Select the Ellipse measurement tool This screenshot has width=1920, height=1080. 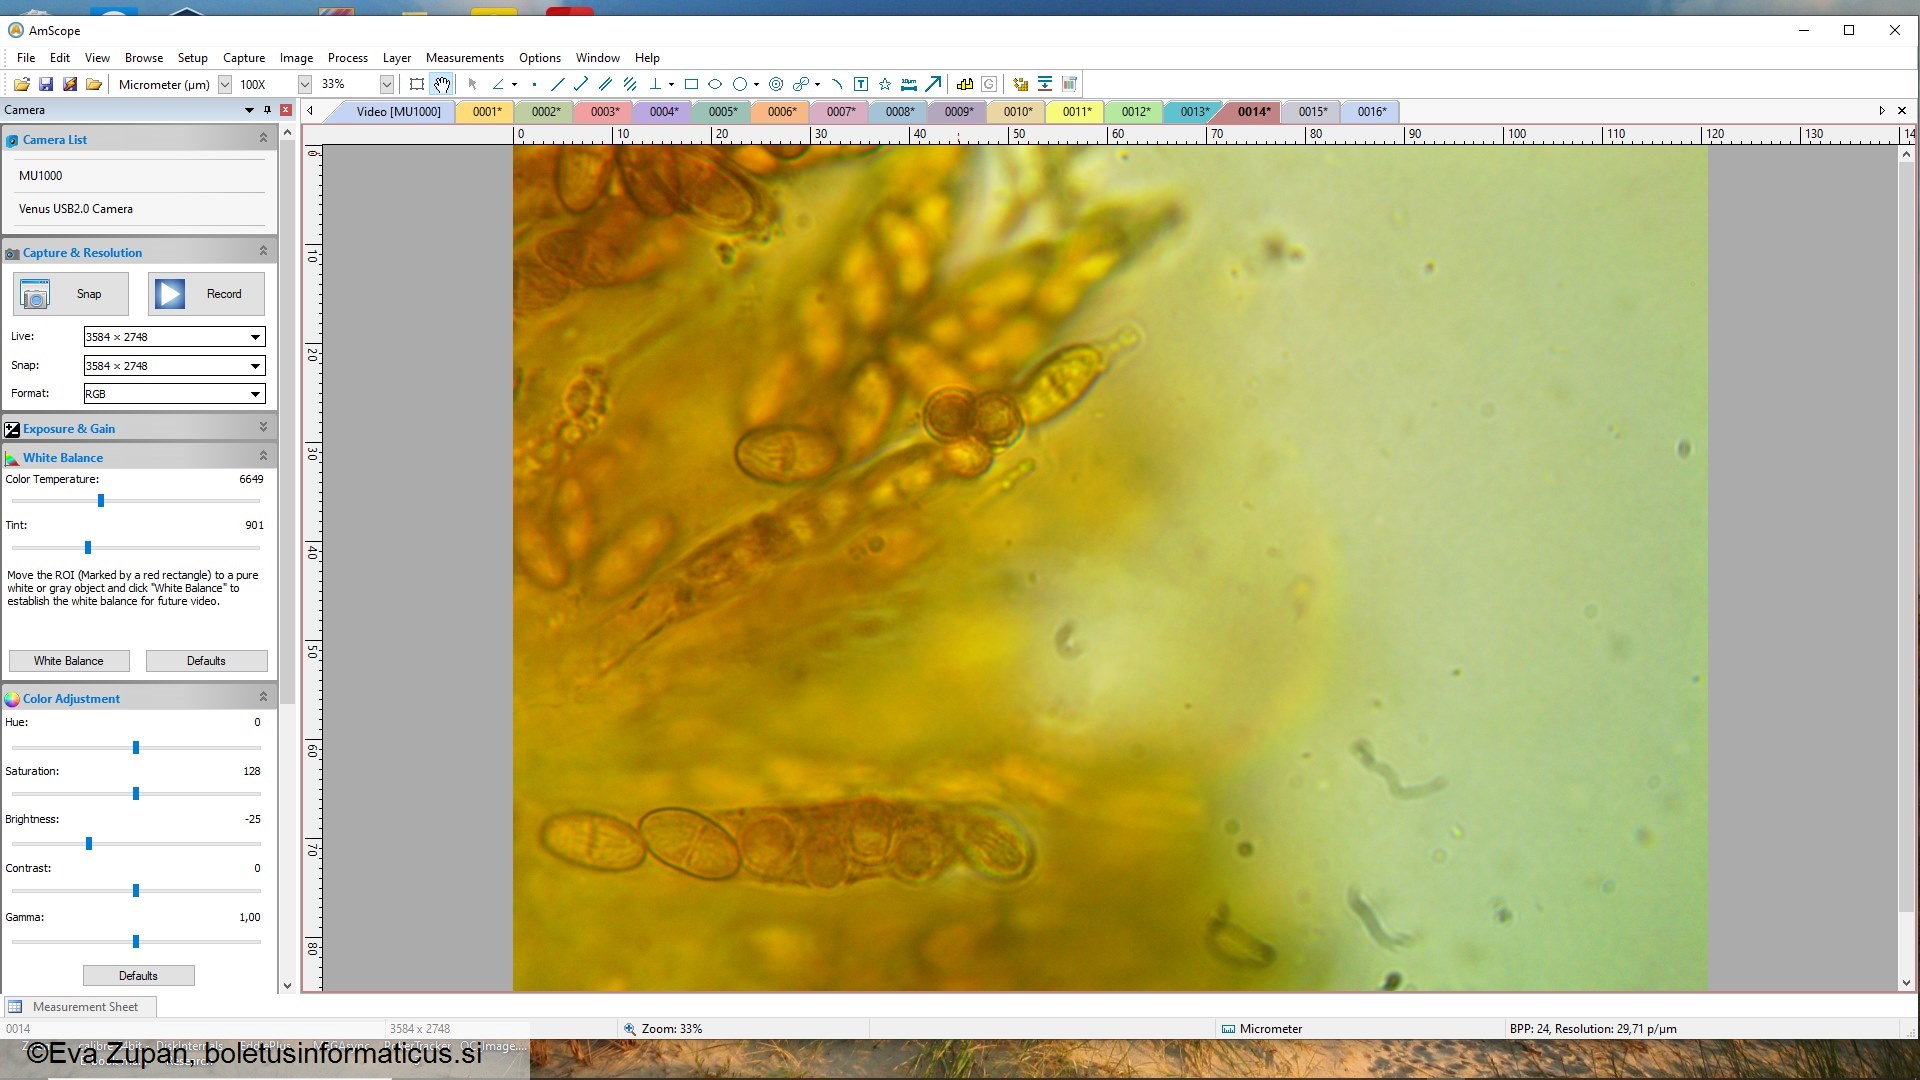pyautogui.click(x=715, y=84)
